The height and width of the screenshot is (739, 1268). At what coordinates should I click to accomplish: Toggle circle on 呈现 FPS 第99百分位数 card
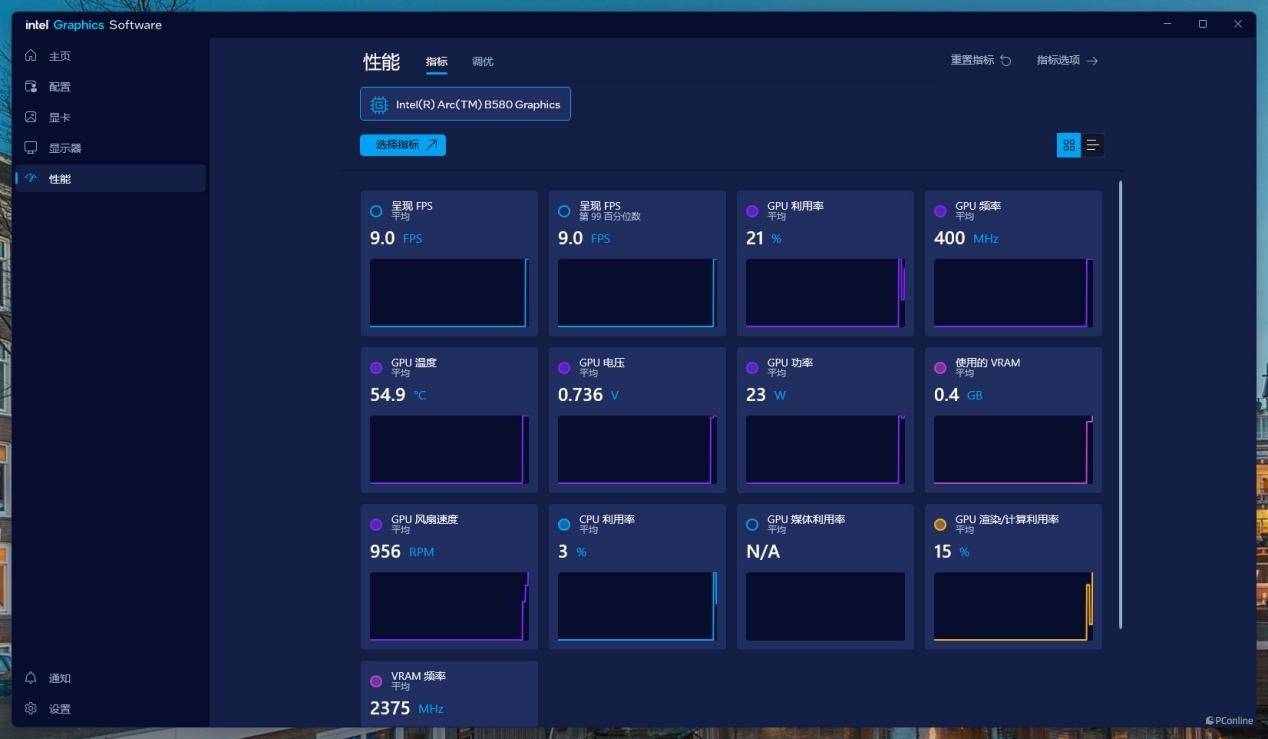click(x=564, y=211)
